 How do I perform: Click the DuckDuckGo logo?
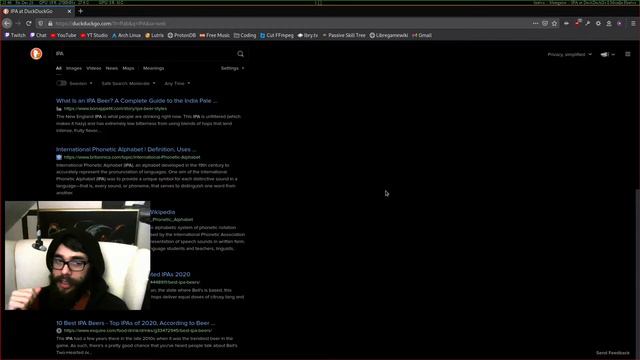[x=36, y=53]
